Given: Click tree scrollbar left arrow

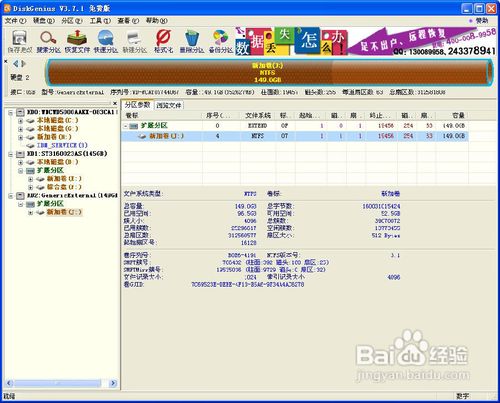Looking at the screenshot, I should pos(9,383).
